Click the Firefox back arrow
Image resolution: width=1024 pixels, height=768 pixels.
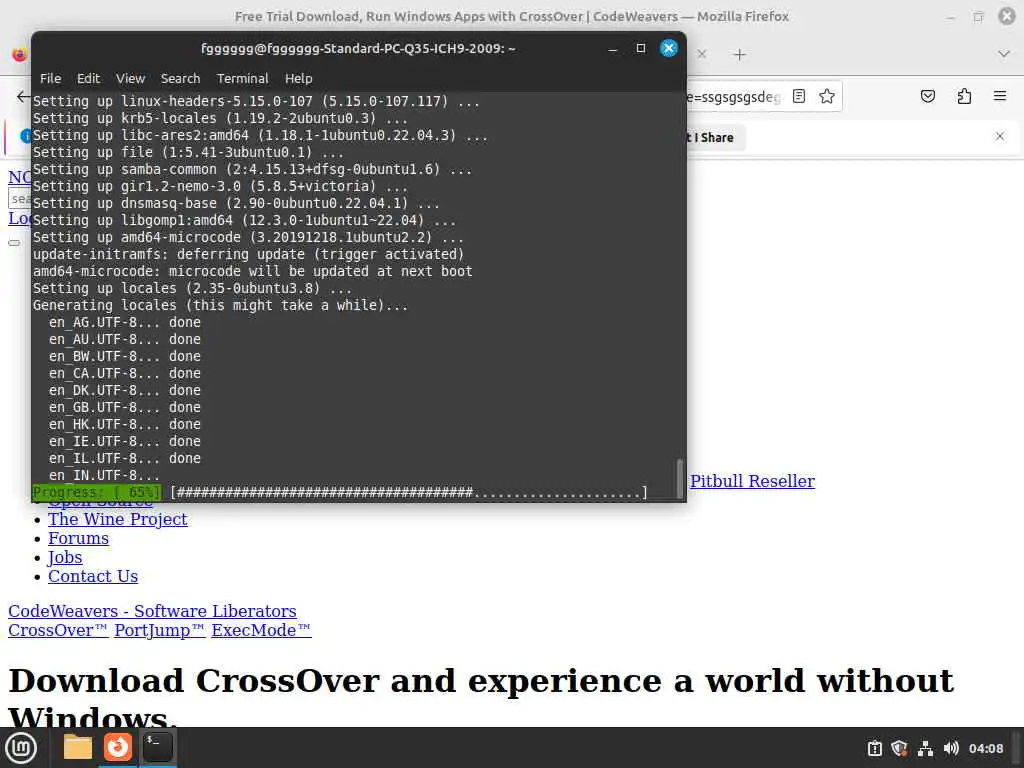click(x=23, y=97)
